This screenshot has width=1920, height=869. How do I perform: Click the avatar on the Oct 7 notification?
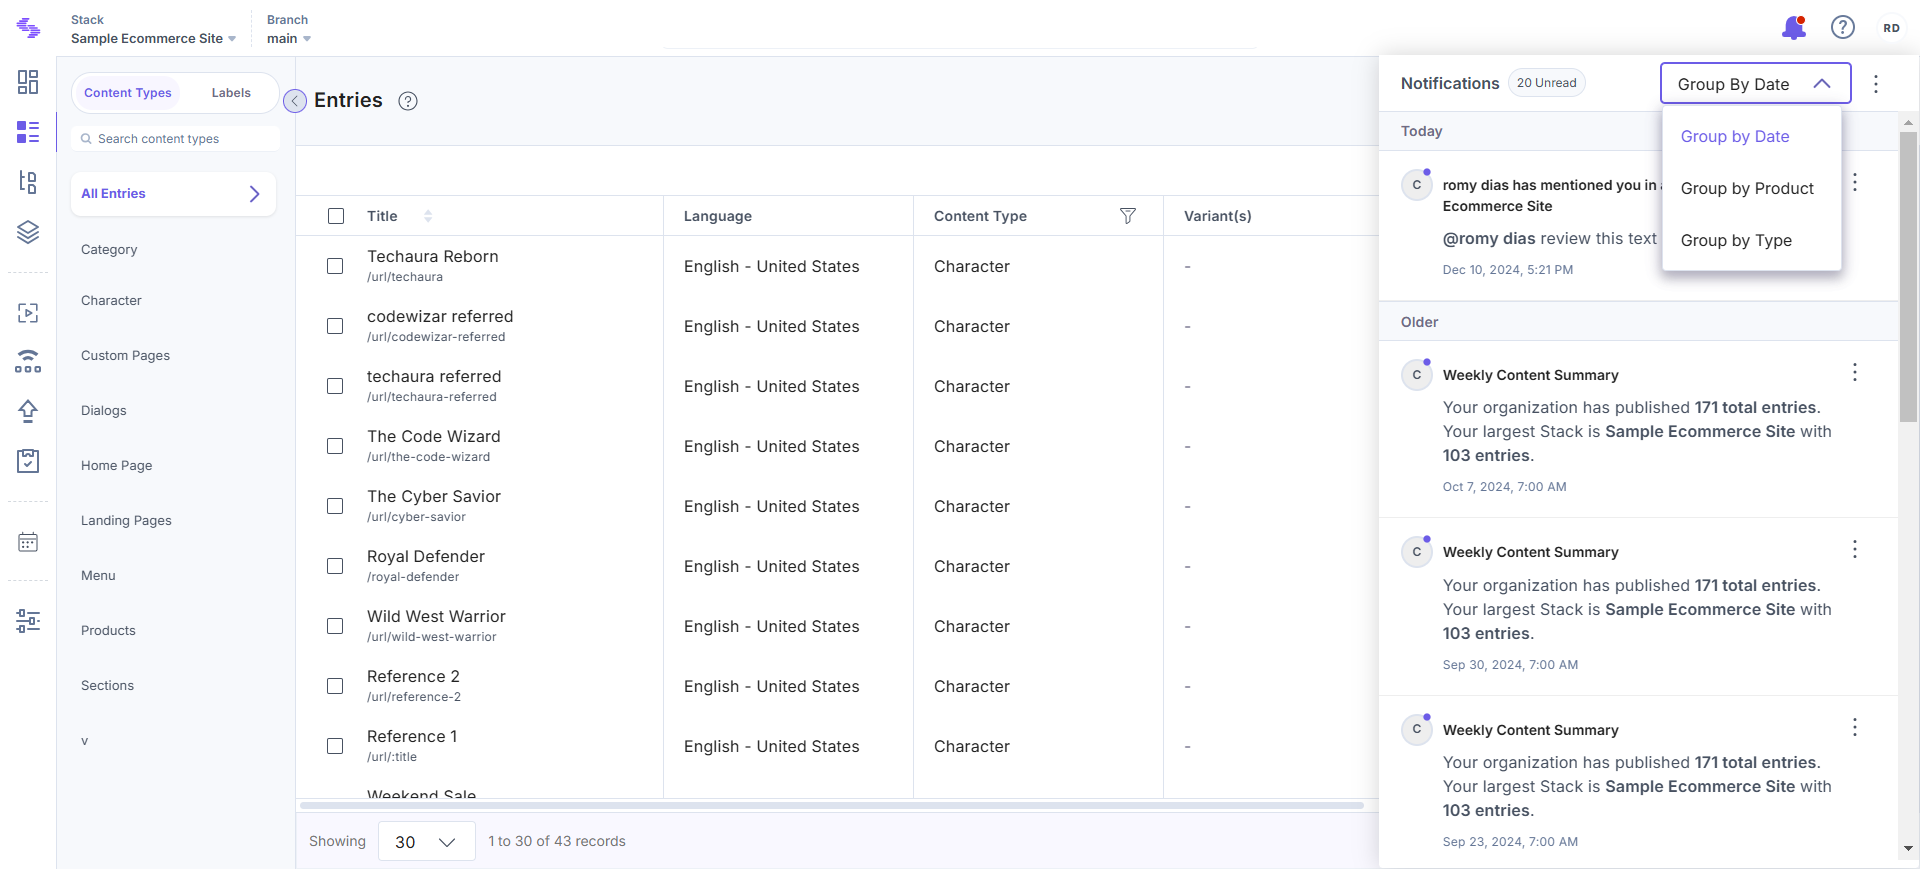[1417, 375]
